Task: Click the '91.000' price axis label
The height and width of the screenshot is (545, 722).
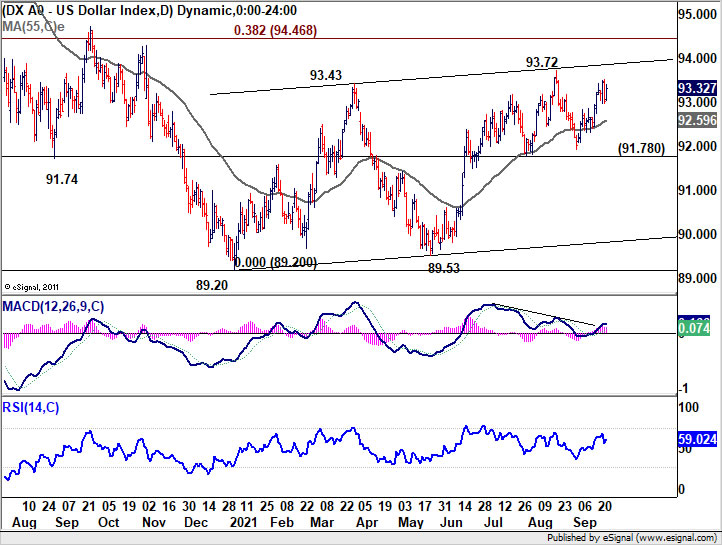Action: point(698,190)
